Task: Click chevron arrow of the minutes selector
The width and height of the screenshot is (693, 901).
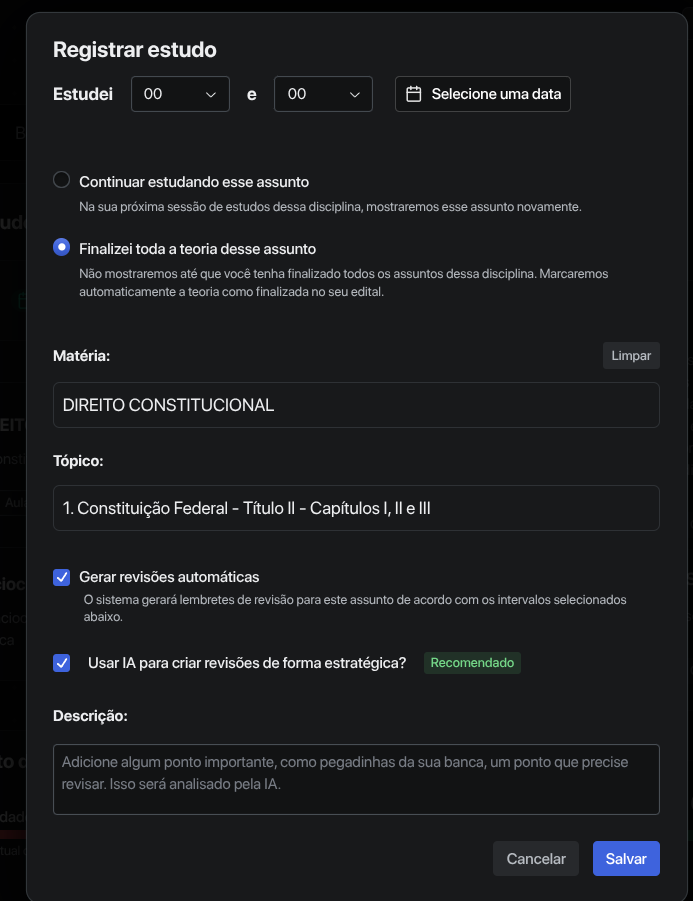Action: coord(355,94)
